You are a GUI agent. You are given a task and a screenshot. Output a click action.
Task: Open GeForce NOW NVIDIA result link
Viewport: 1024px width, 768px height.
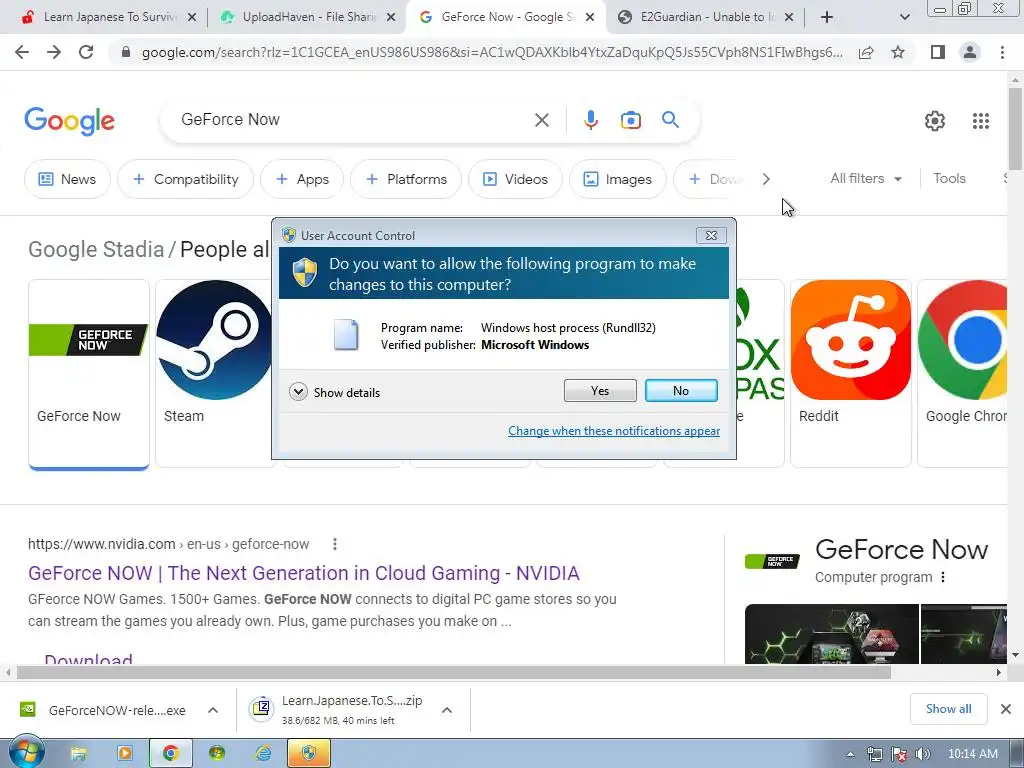tap(304, 573)
